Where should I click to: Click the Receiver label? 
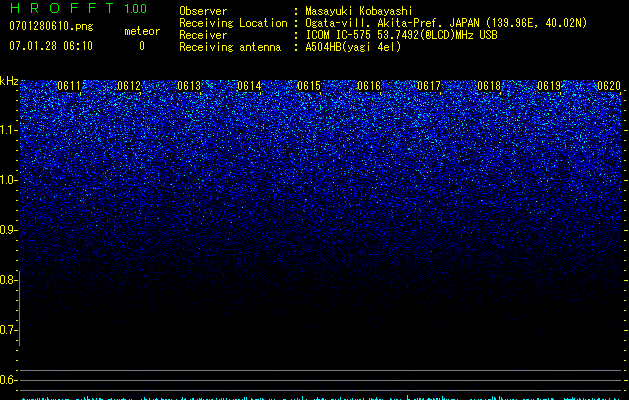203,35
